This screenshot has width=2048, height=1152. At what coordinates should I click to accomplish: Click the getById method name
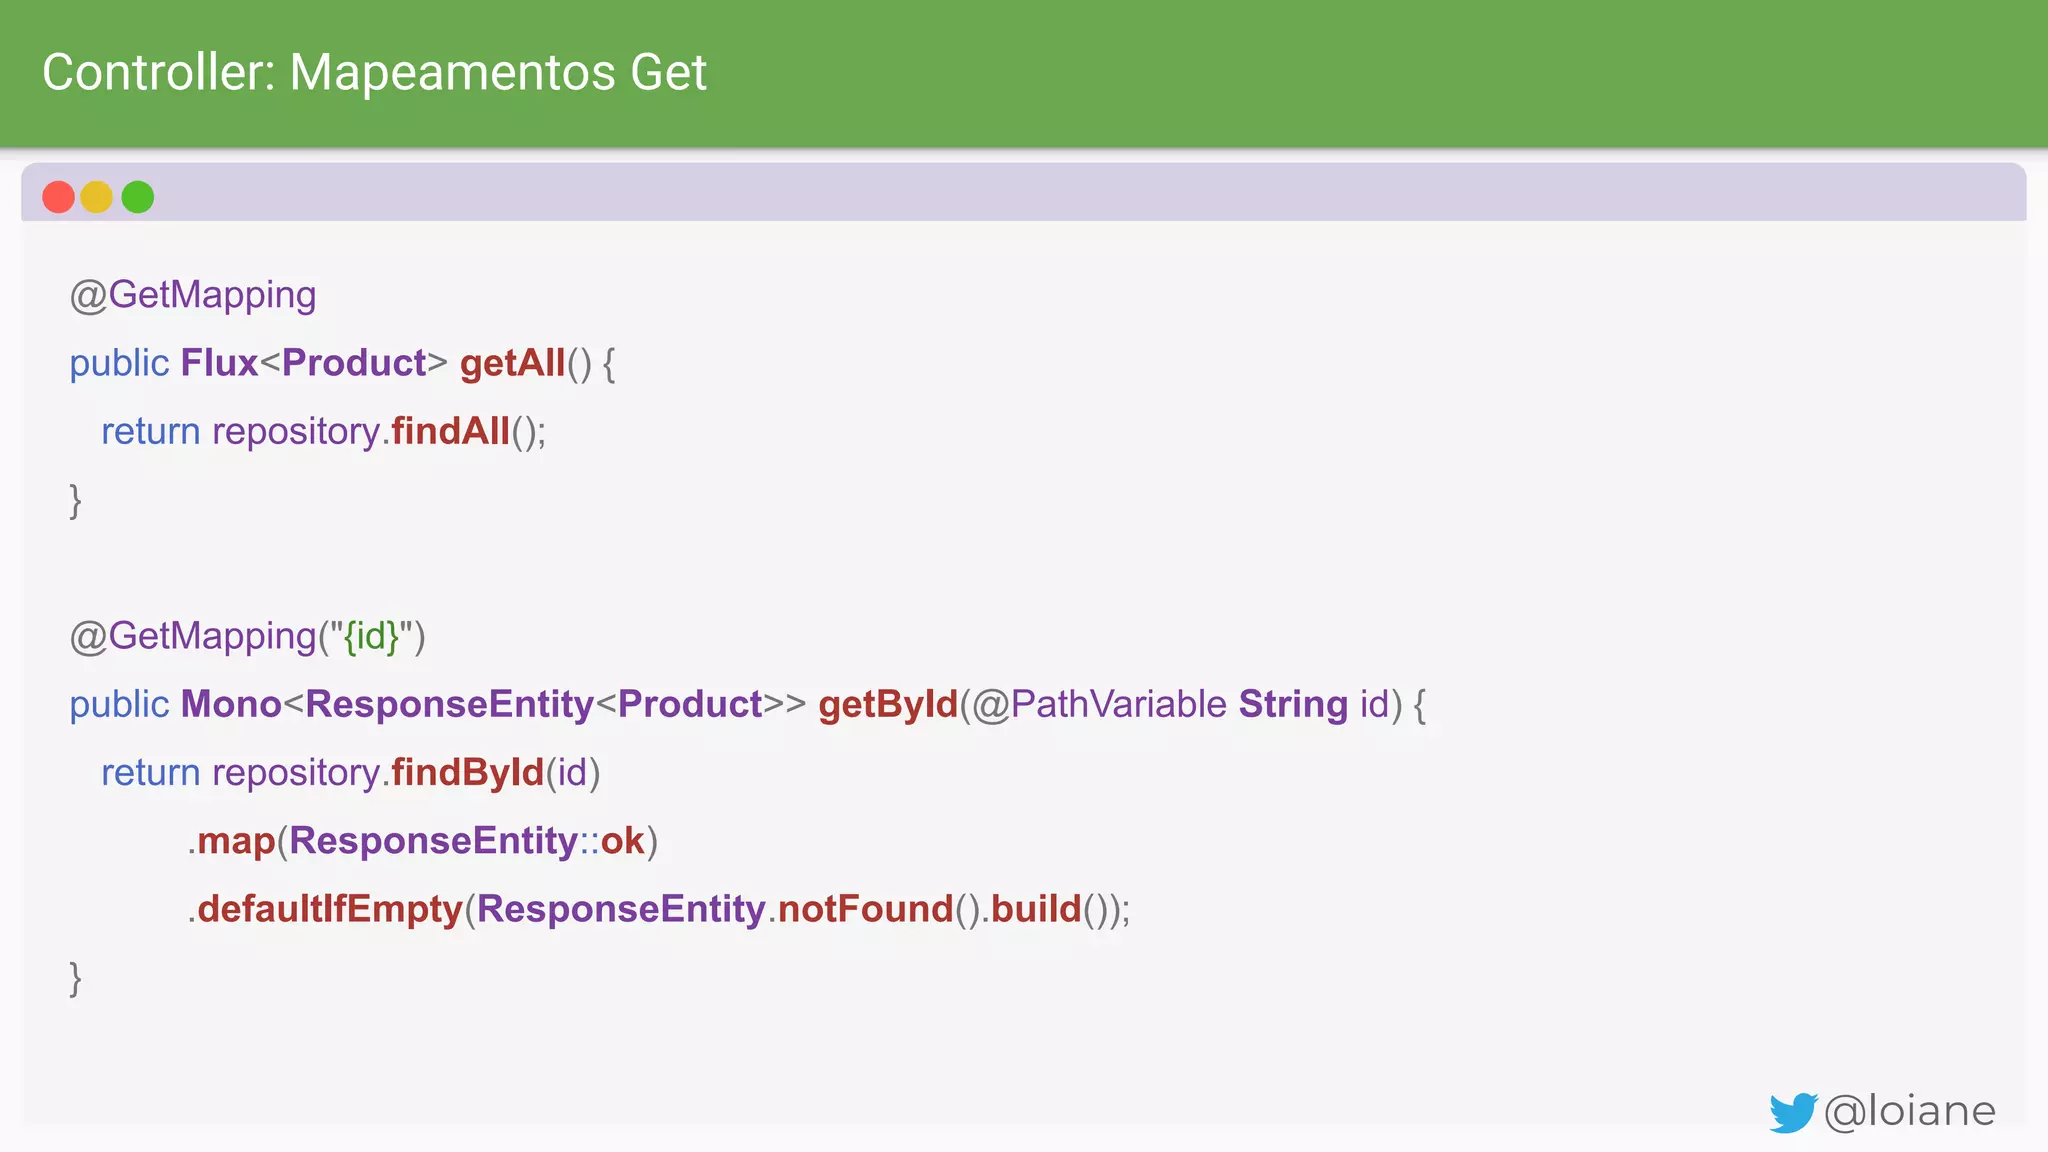click(x=888, y=705)
